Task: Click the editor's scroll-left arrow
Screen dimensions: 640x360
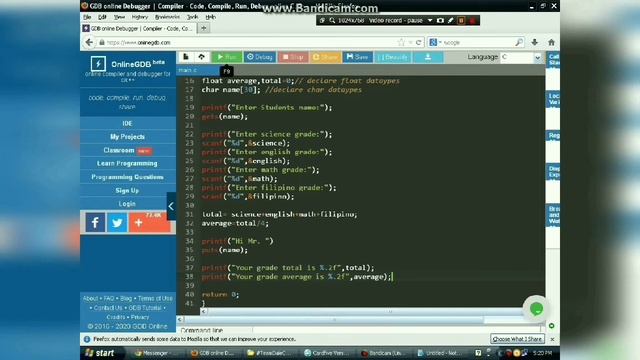Action: (x=203, y=311)
